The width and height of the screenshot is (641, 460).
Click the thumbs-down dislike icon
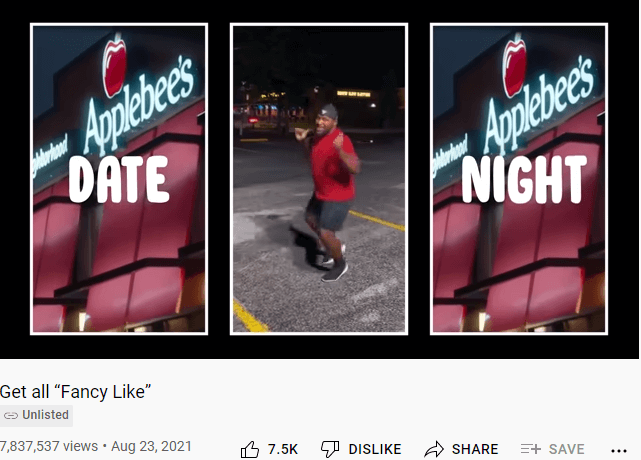330,449
